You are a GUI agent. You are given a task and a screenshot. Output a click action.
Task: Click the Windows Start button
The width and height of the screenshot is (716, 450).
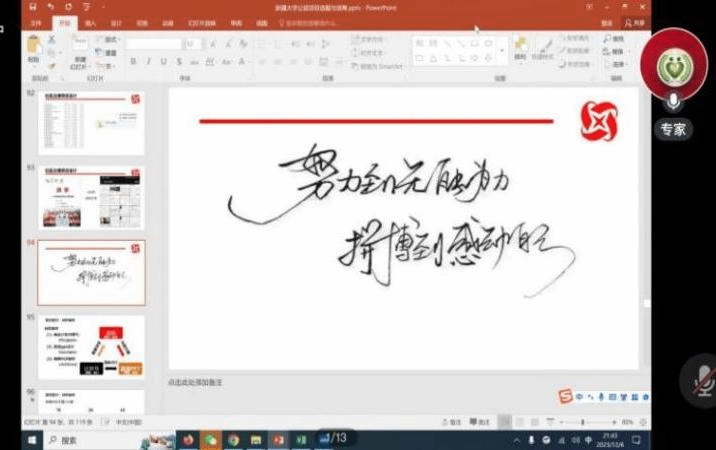tap(33, 439)
